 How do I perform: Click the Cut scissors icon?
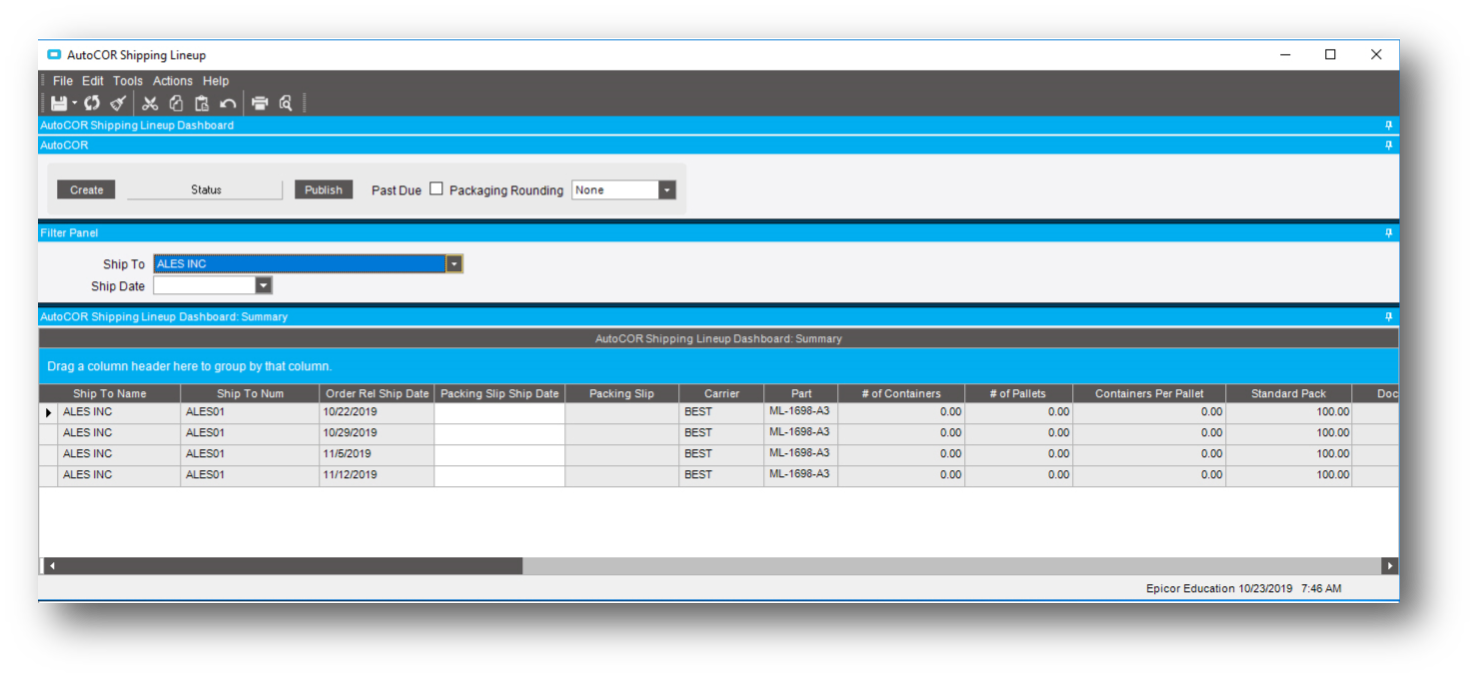point(150,103)
